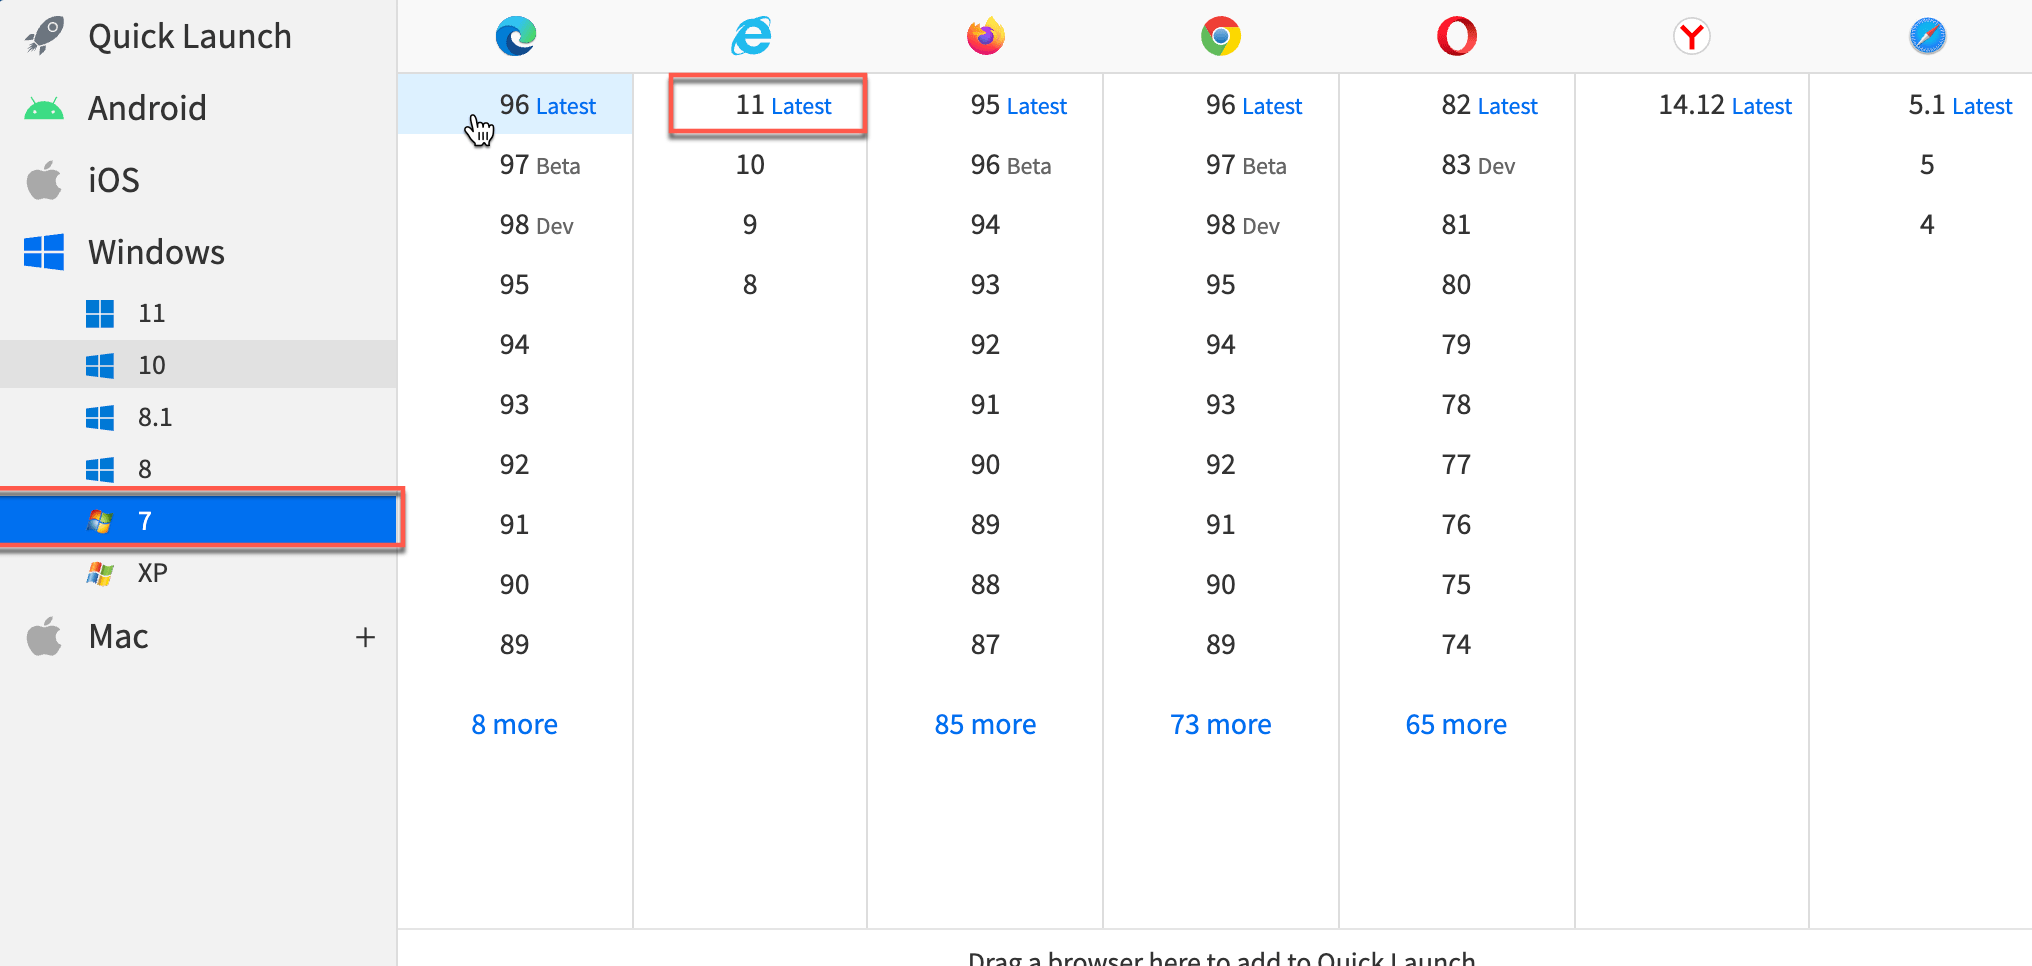Expand more Mac versions with the plus sign
The image size is (2032, 966).
(x=366, y=636)
